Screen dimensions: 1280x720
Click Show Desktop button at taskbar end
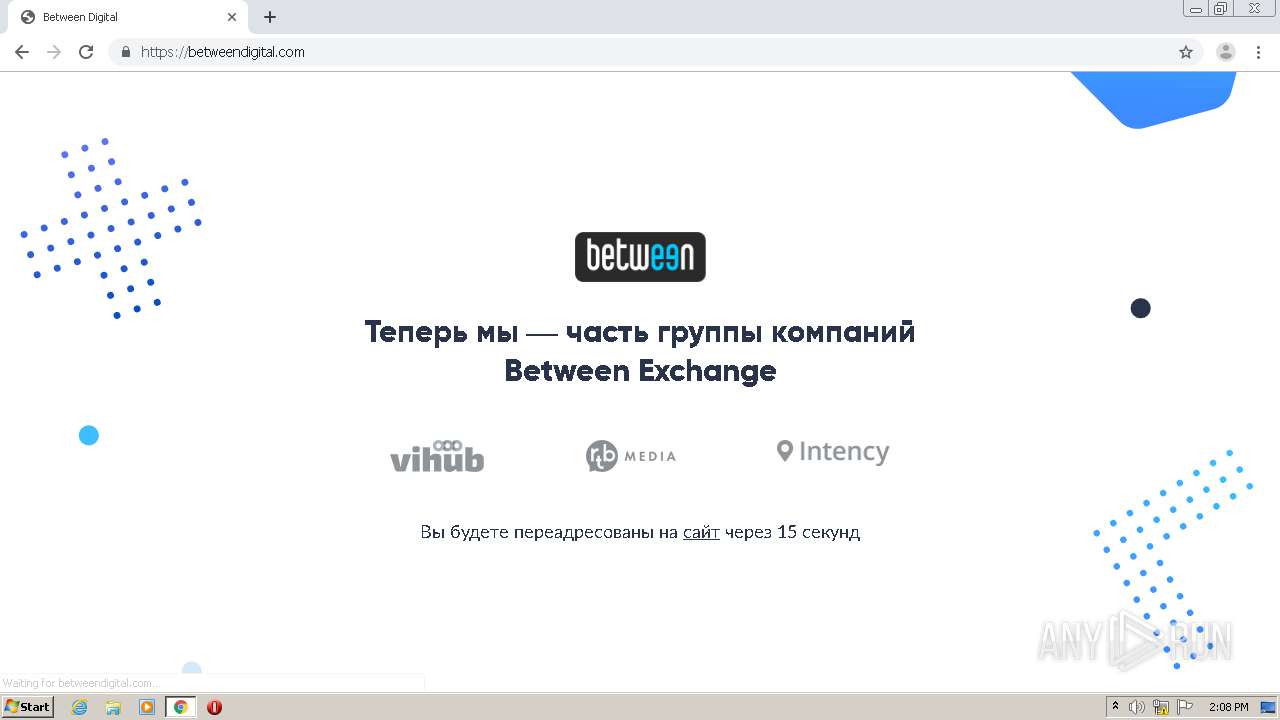[1269, 707]
